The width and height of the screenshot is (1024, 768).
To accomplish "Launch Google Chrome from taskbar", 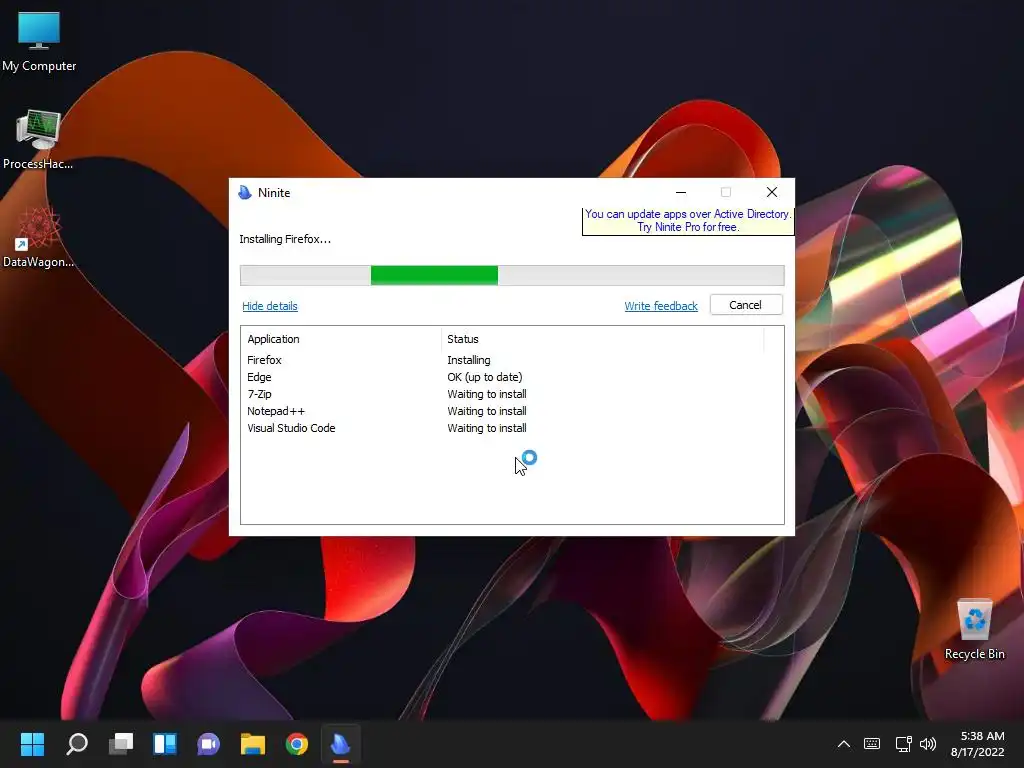I will pyautogui.click(x=296, y=744).
